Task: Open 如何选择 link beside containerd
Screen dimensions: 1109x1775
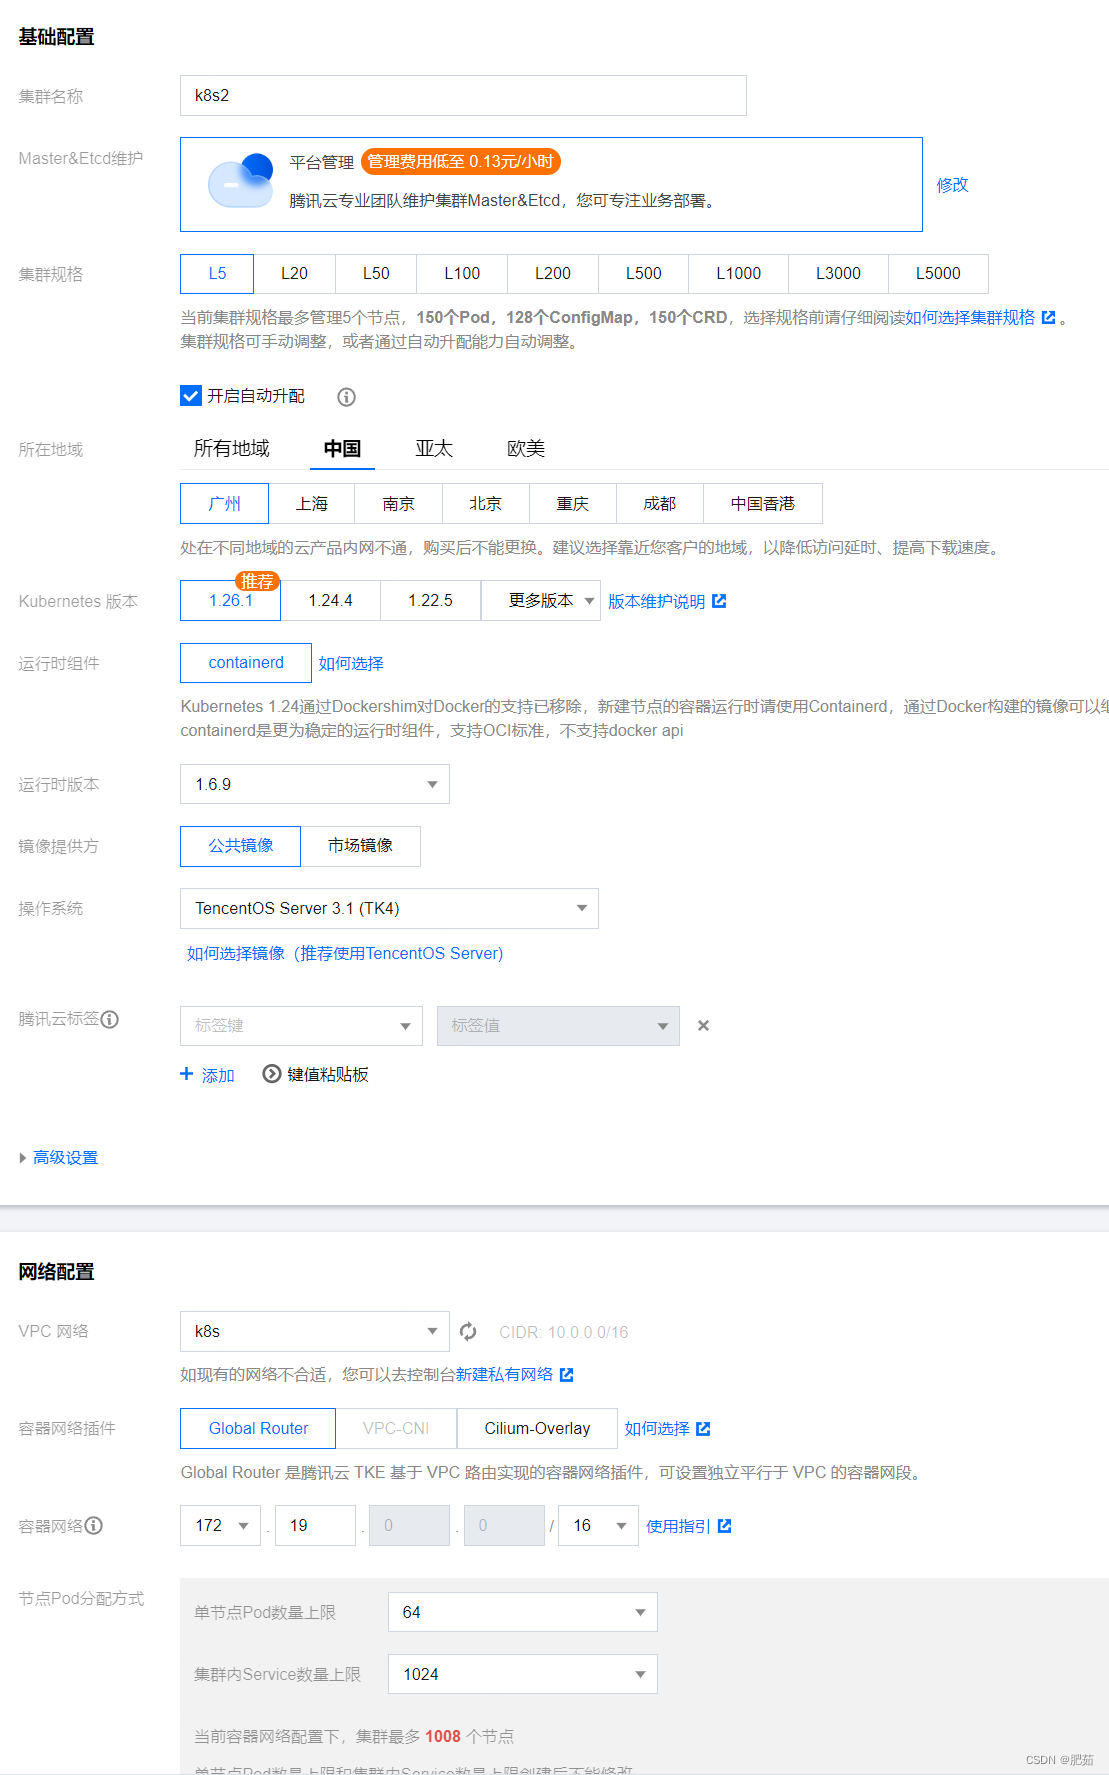Action: click(x=351, y=664)
